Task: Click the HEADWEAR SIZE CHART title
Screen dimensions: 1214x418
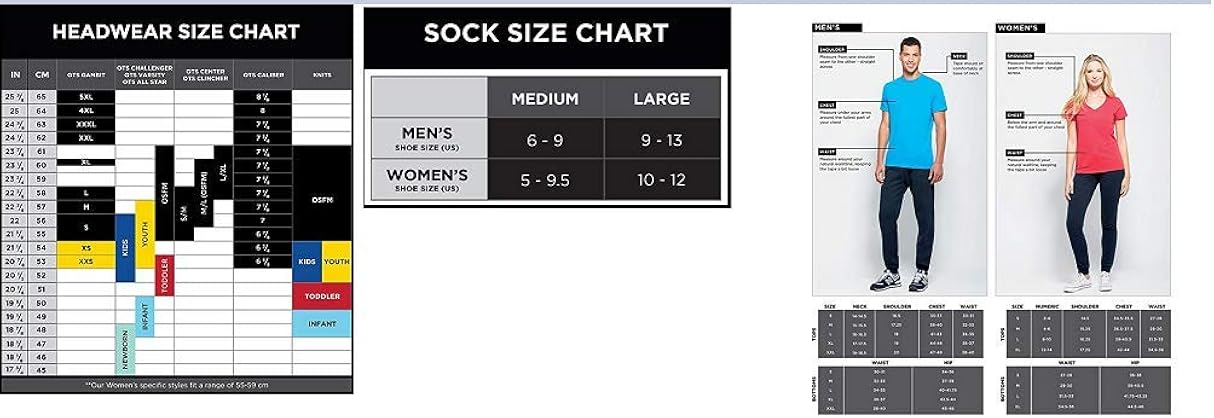Action: point(176,32)
